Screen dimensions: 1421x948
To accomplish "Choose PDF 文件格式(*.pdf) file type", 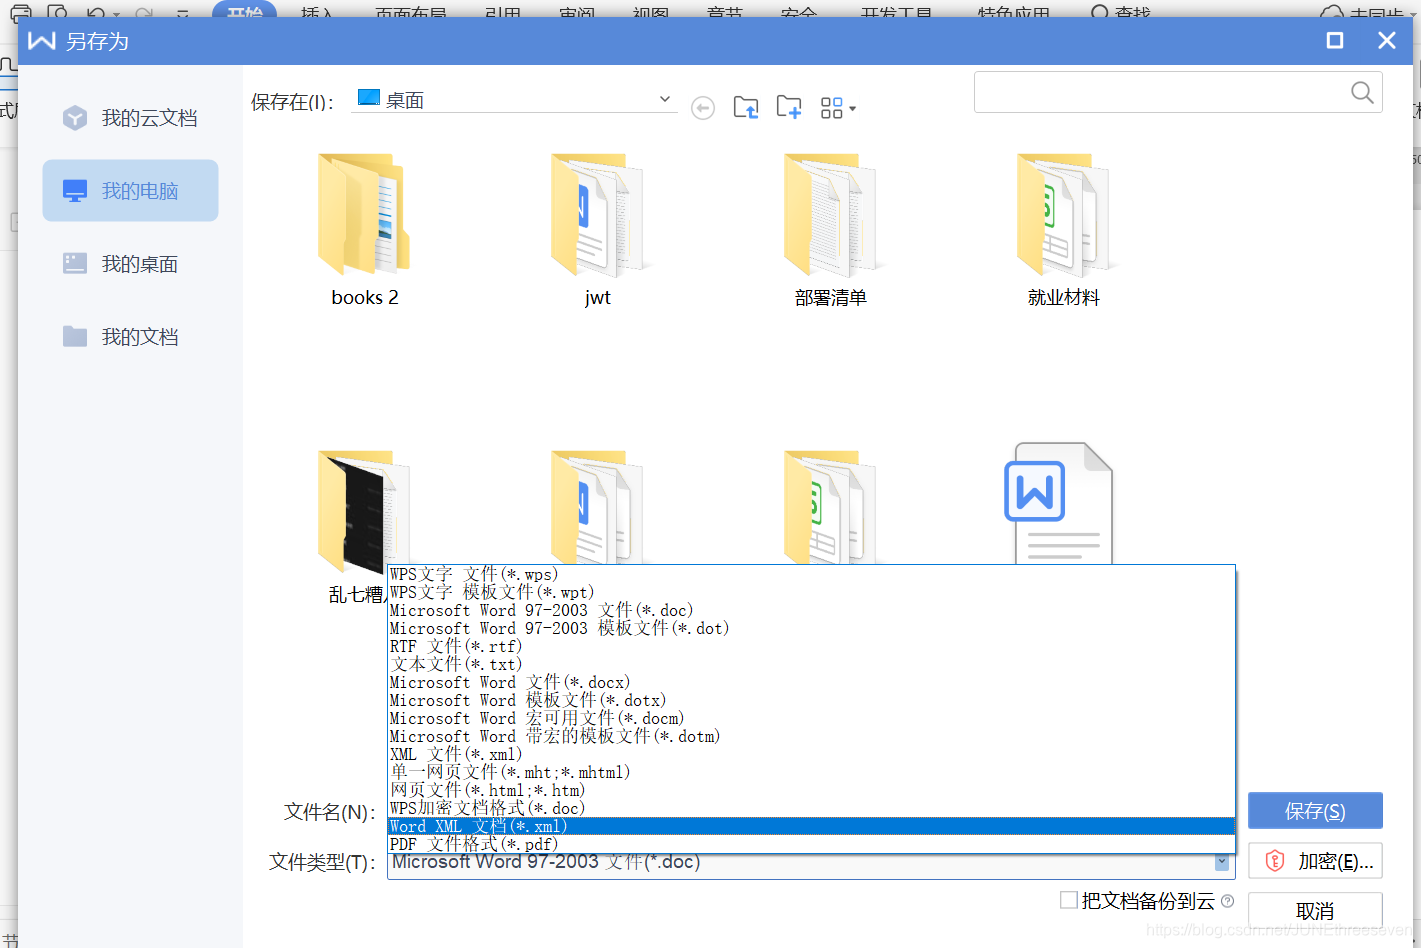I will pyautogui.click(x=811, y=844).
